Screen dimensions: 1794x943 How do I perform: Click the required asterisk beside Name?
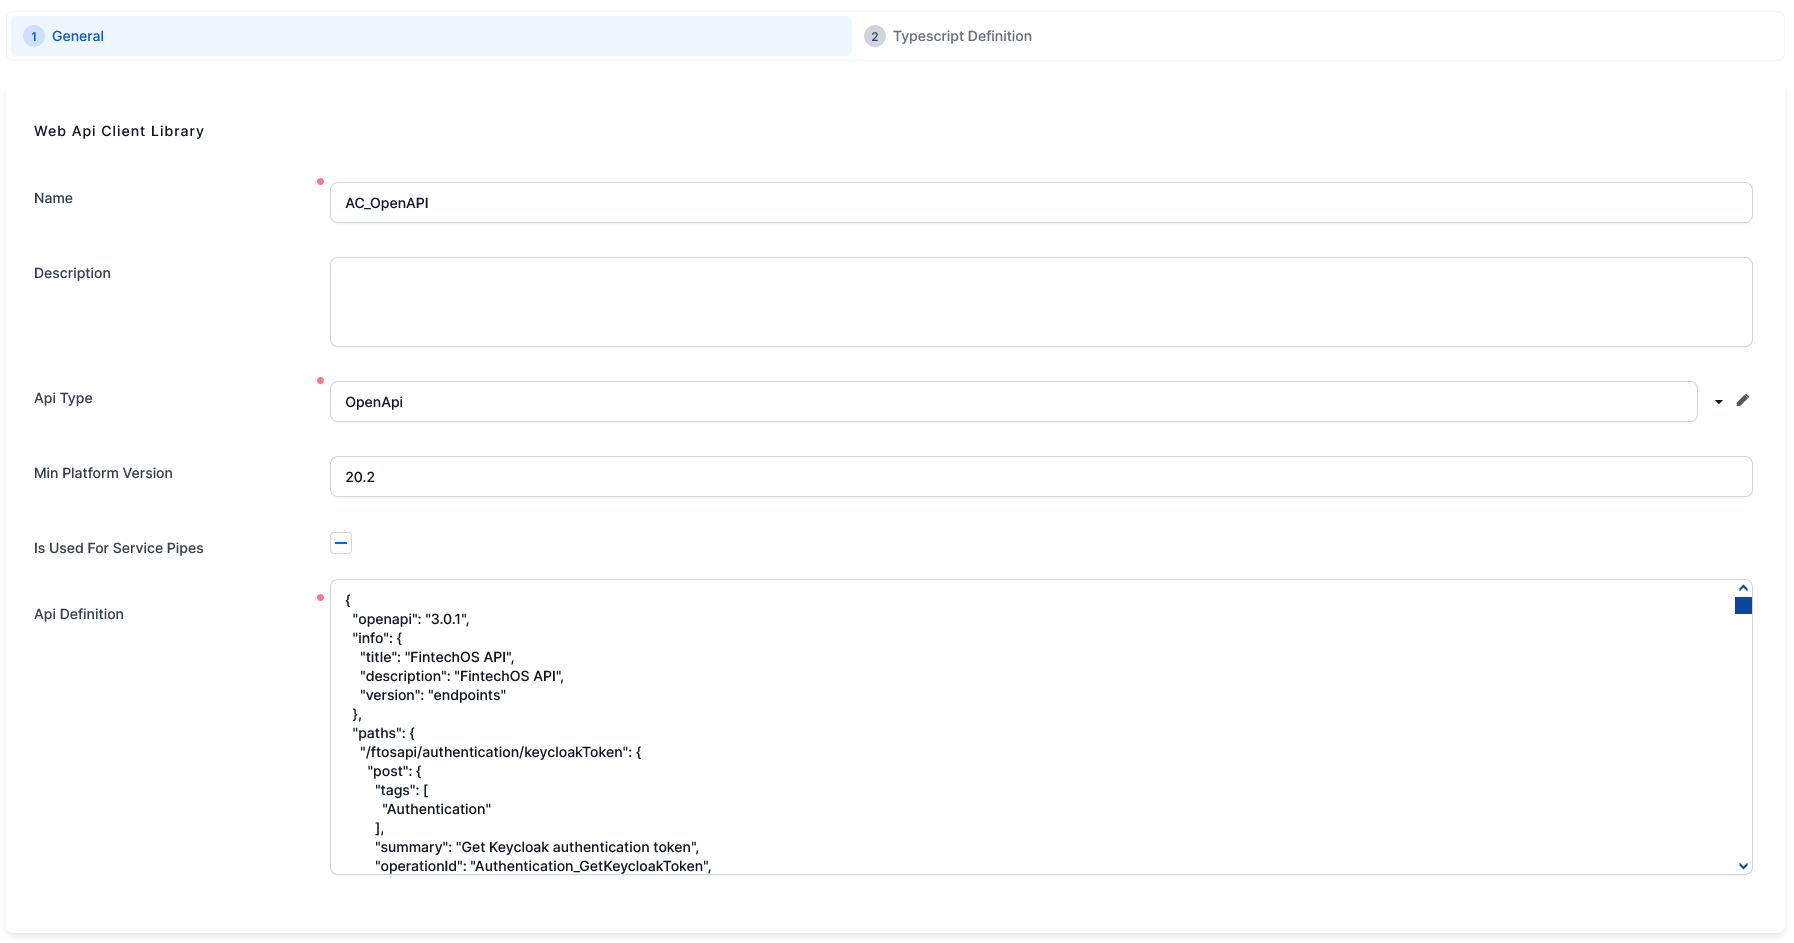coord(321,181)
